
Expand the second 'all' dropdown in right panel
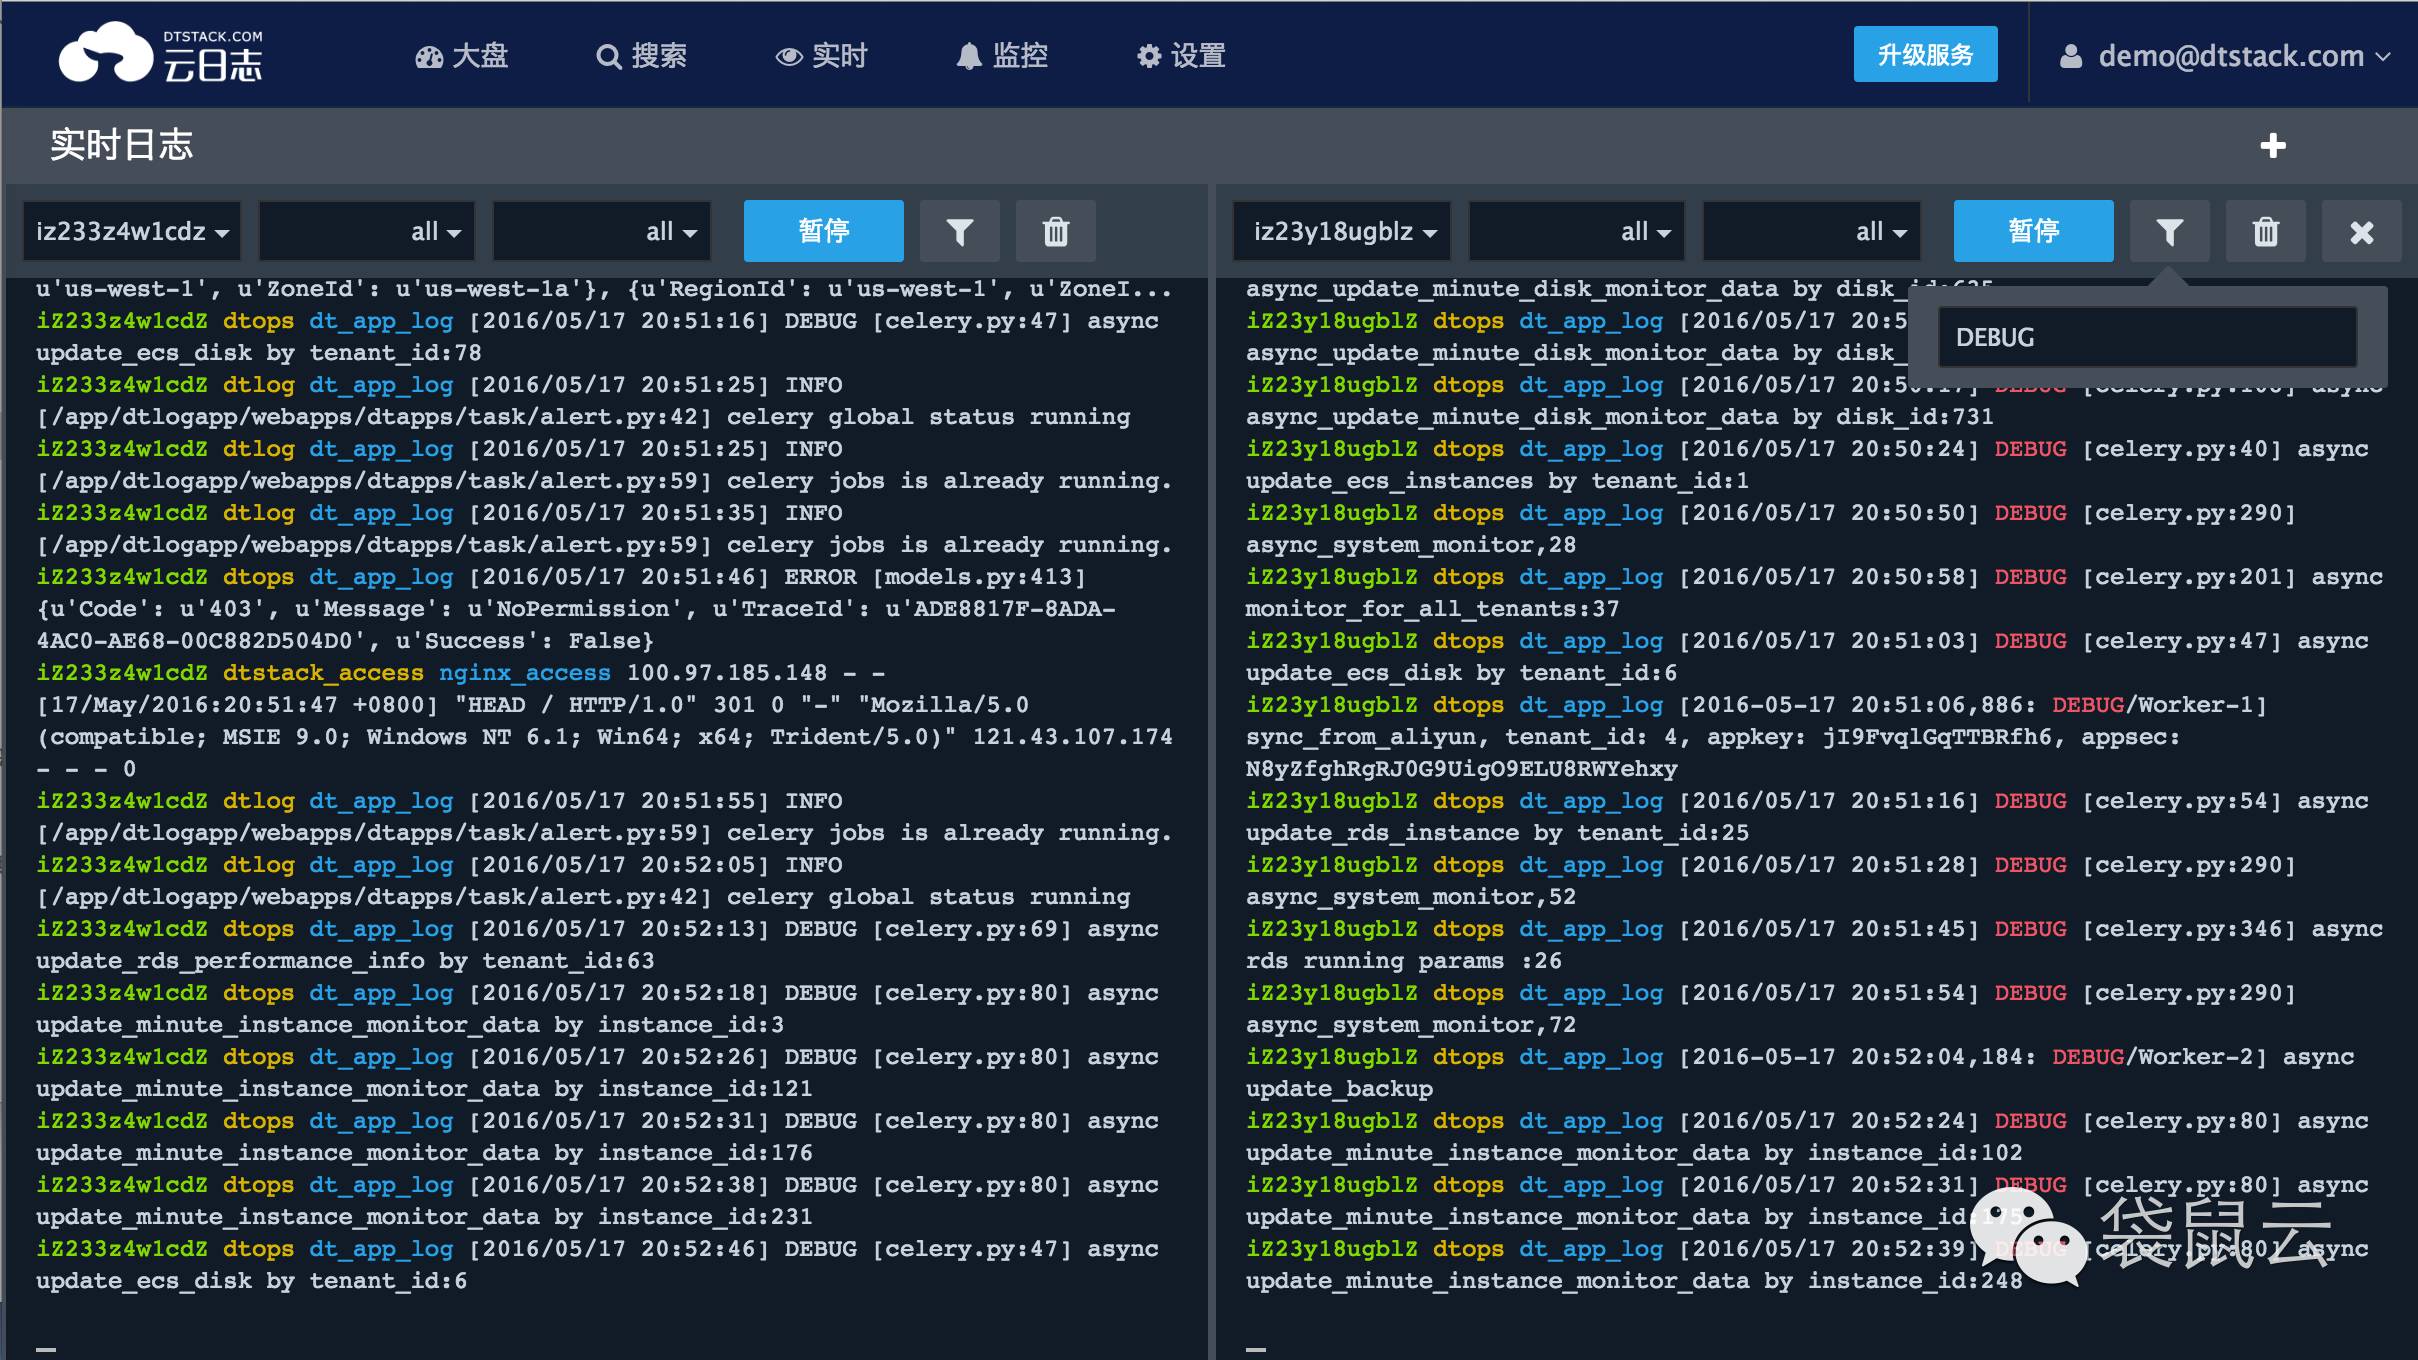(x=1811, y=232)
